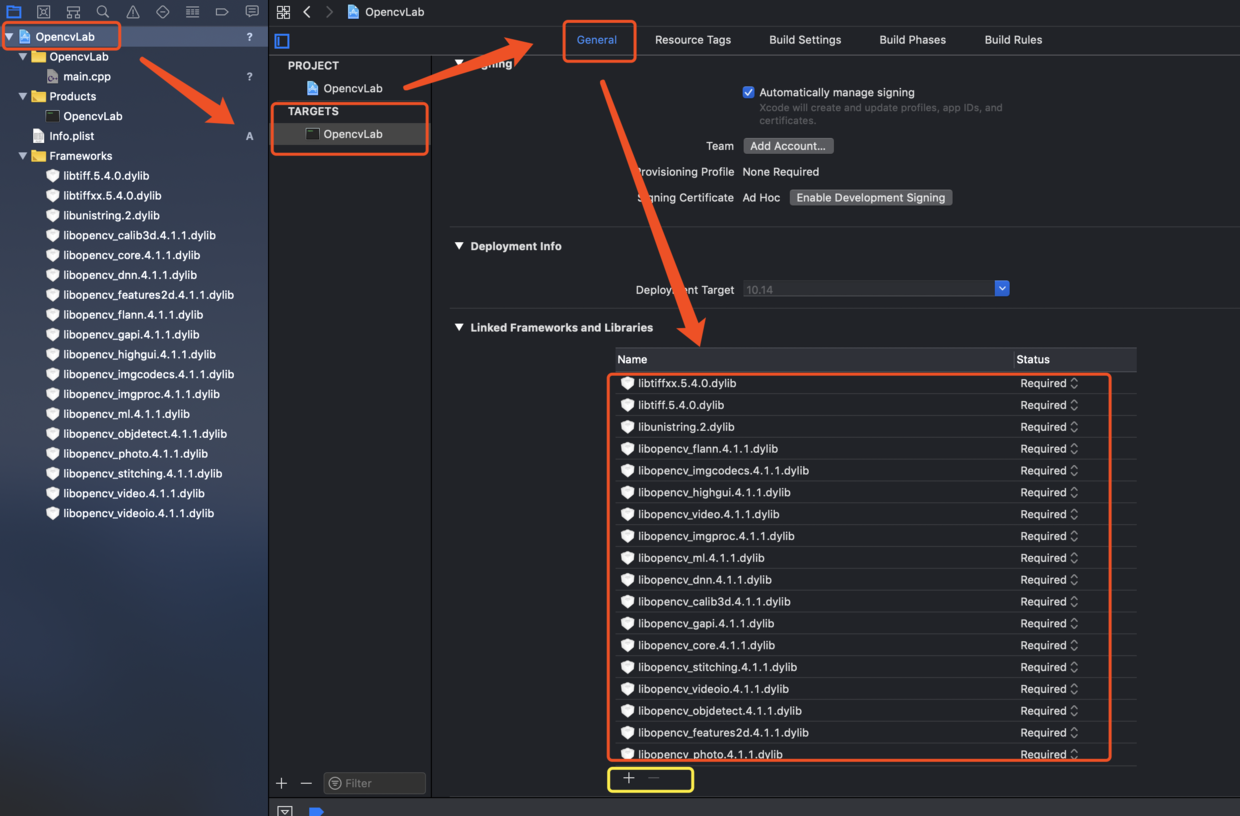Viewport: 1240px width, 816px height.
Task: Open the Deployment Target dropdown
Action: click(x=1002, y=288)
